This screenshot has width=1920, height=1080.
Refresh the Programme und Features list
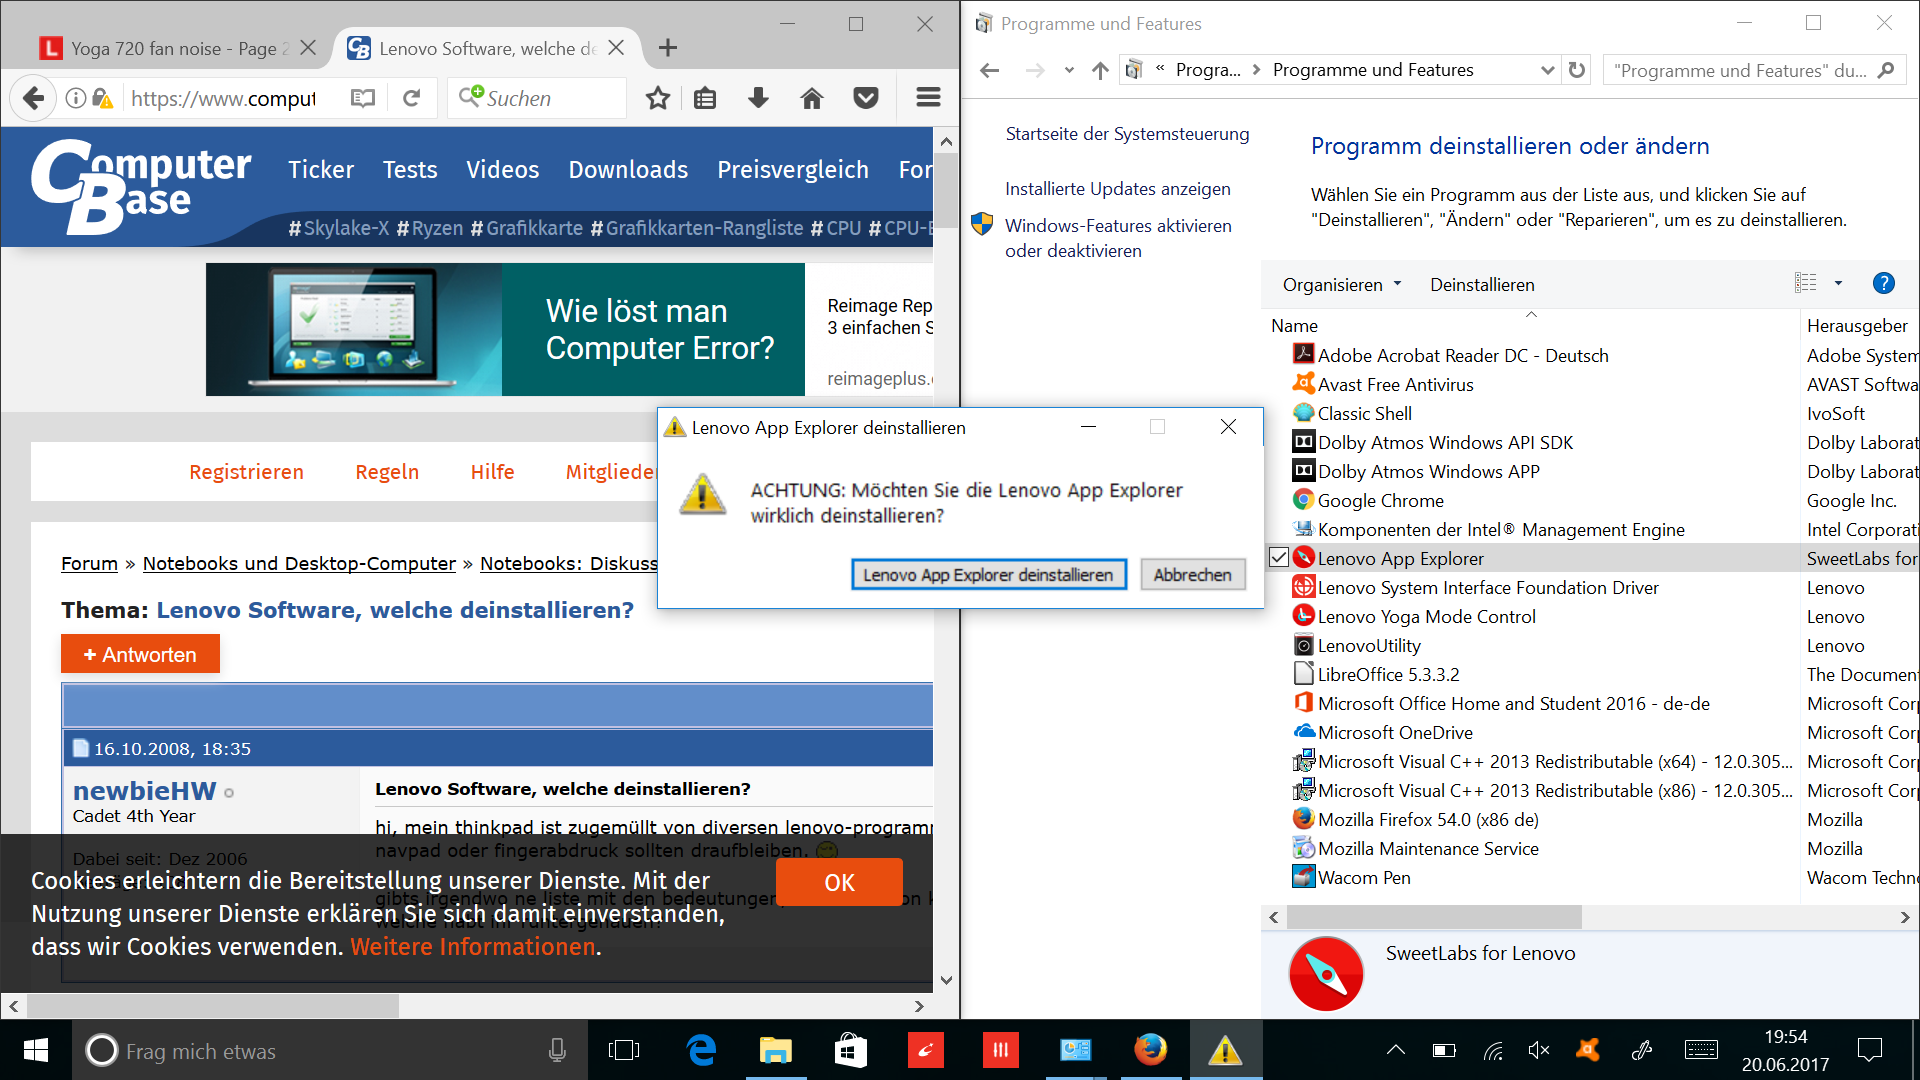click(x=1577, y=70)
